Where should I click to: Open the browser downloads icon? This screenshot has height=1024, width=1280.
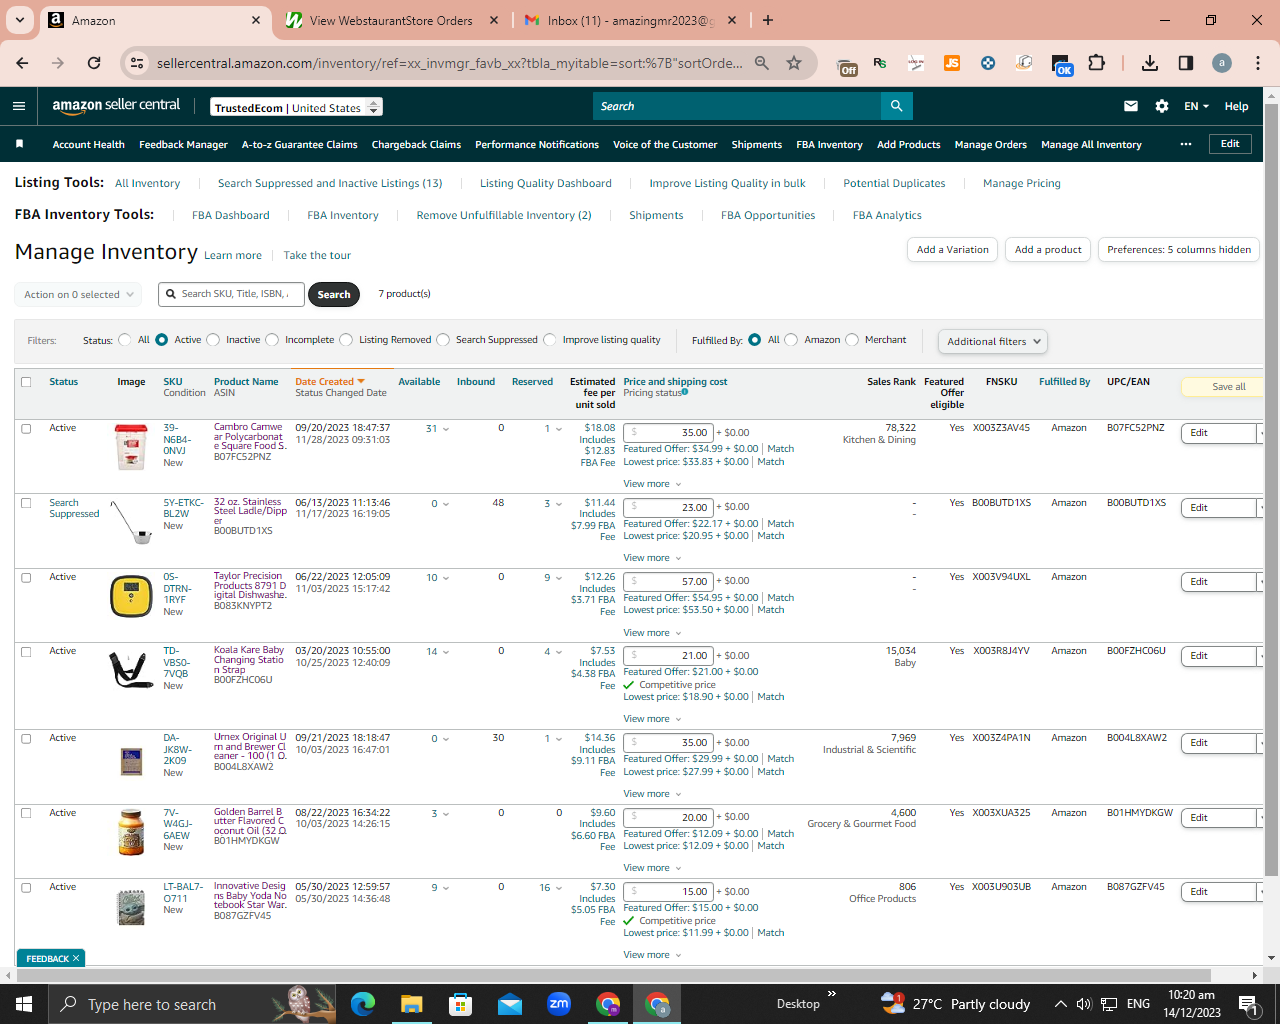[1150, 63]
